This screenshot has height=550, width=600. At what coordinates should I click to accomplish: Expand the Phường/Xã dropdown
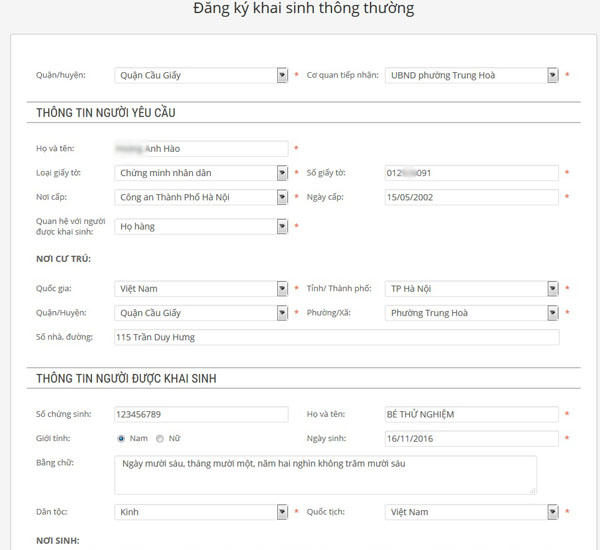(x=552, y=313)
